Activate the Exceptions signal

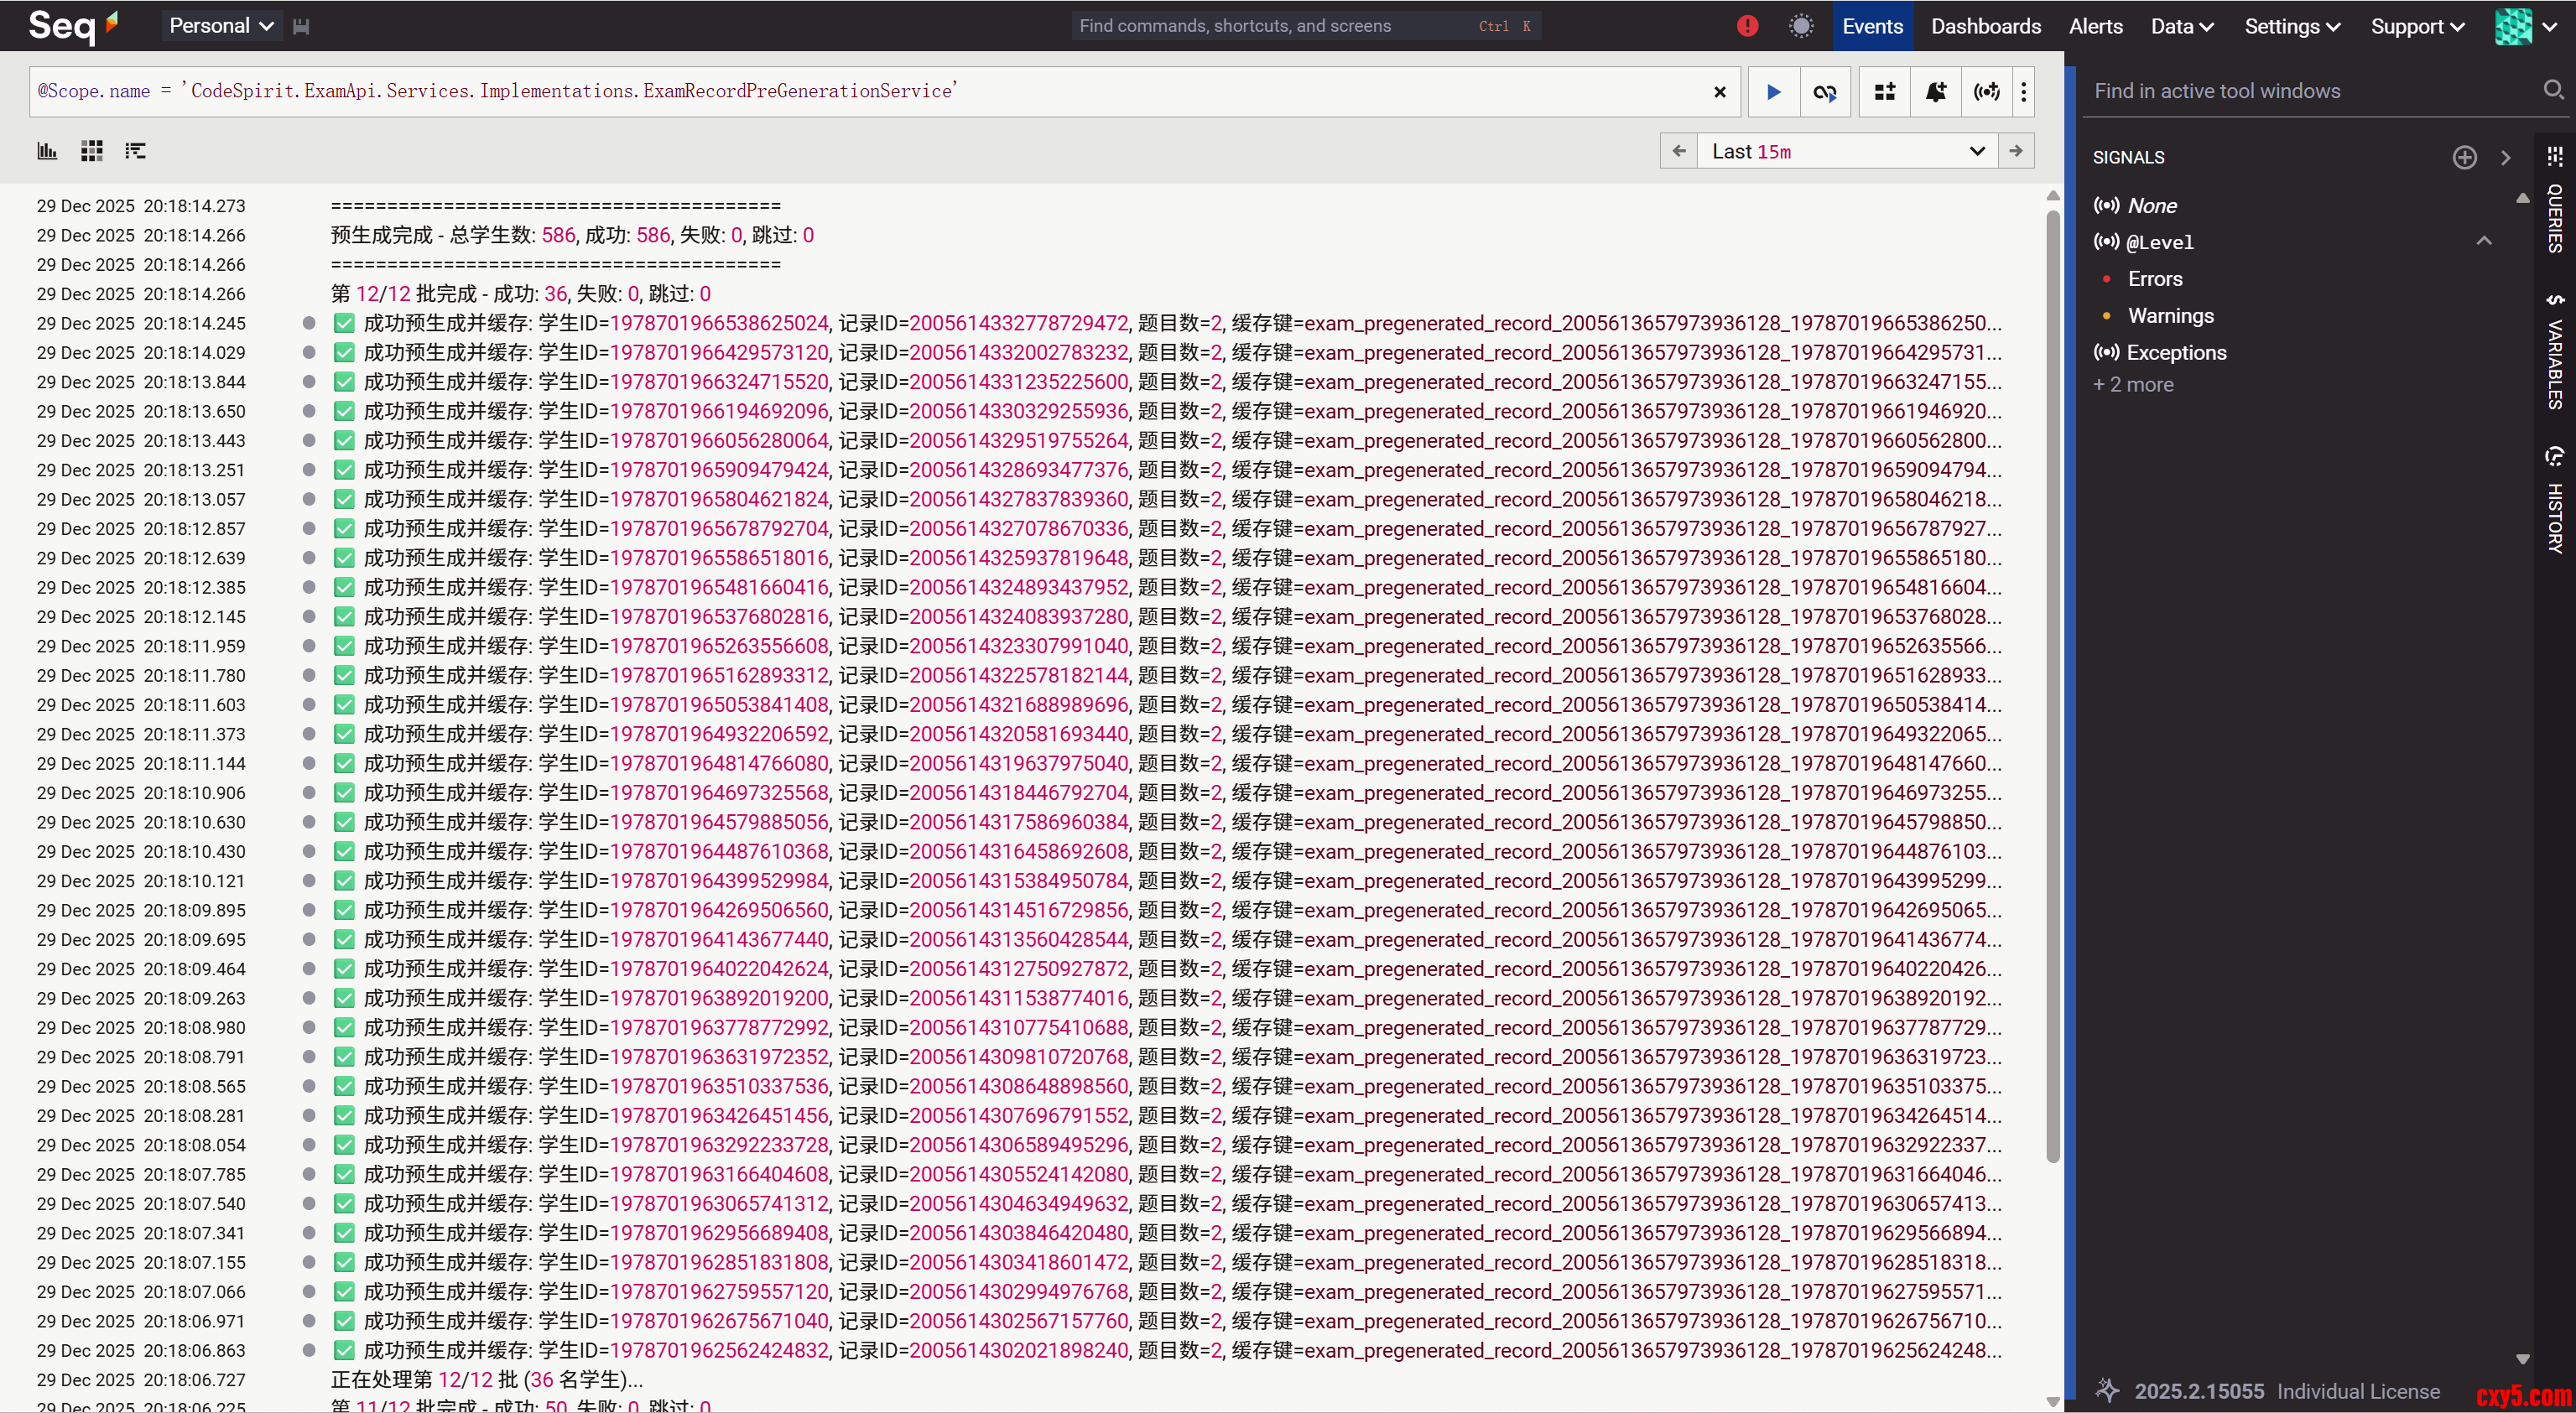click(2176, 353)
